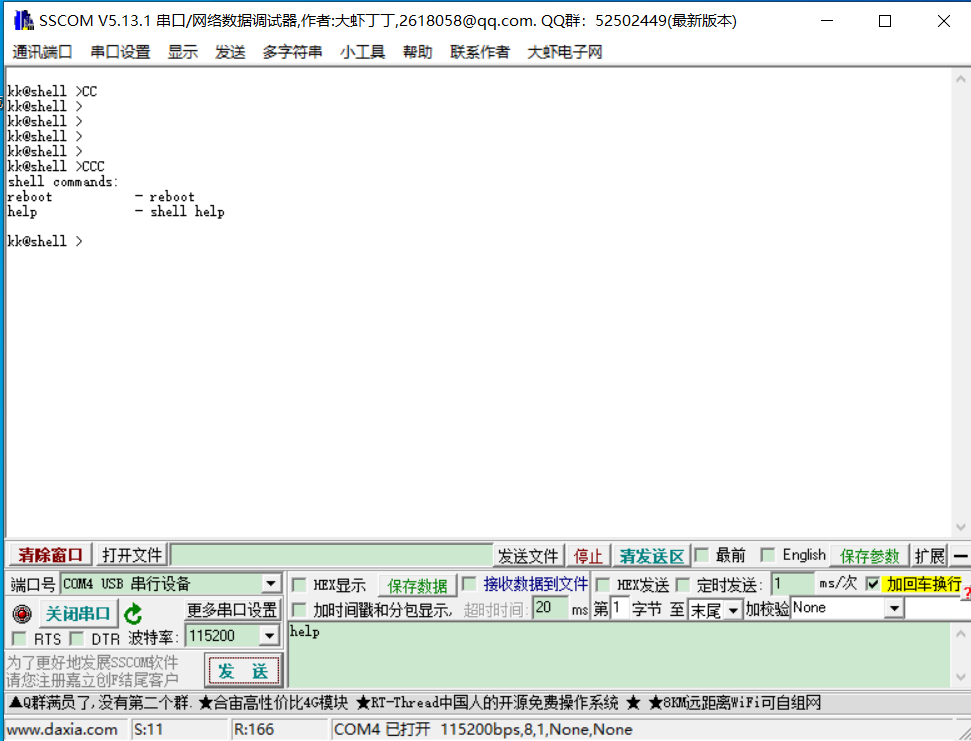The width and height of the screenshot is (971, 741).
Task: Click the red question mark icon
Action: [x=967, y=594]
